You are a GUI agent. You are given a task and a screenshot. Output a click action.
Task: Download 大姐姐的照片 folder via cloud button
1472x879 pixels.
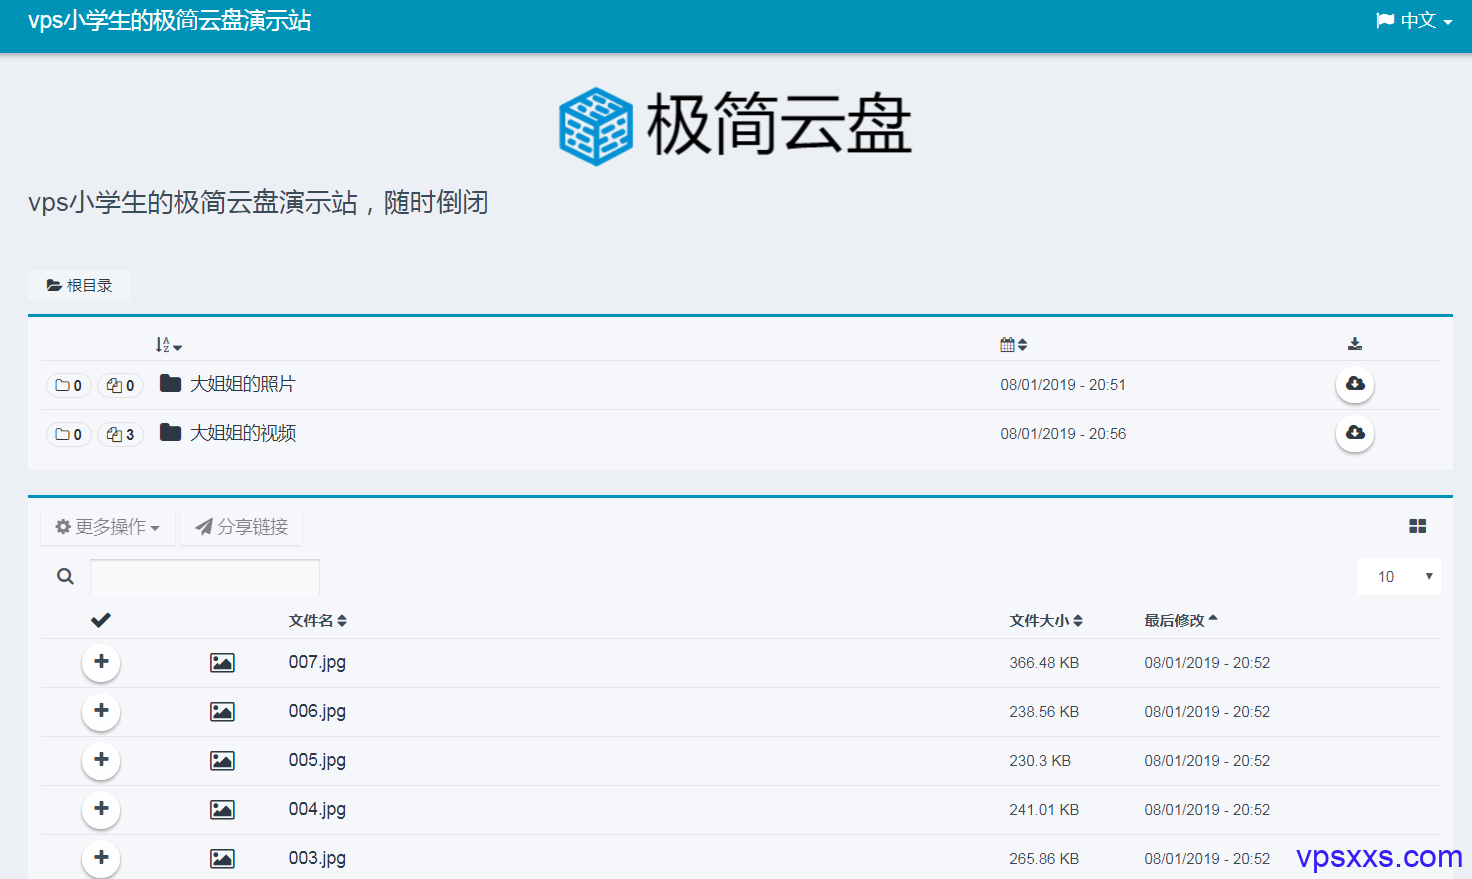[x=1355, y=384]
